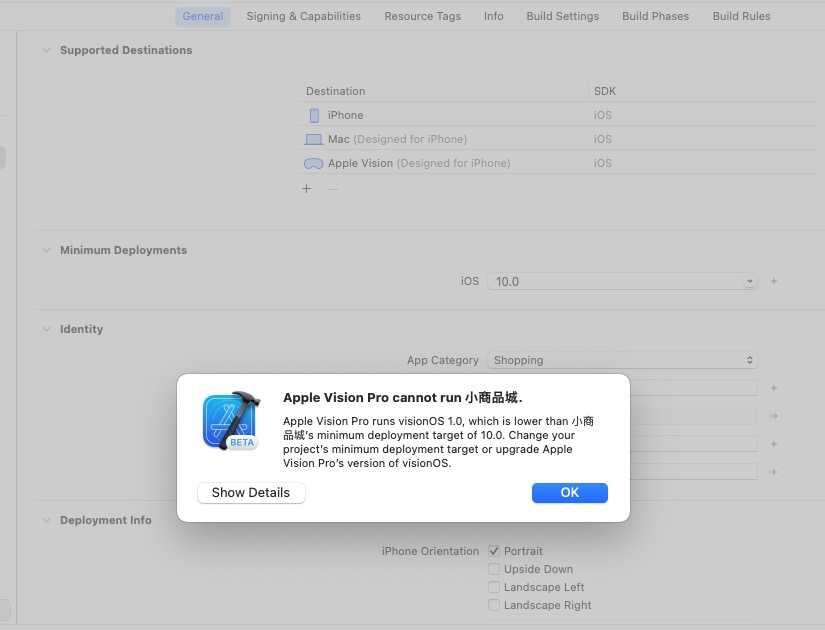Click the OK button in the dialog
This screenshot has height=630, width=825.
[x=569, y=493]
